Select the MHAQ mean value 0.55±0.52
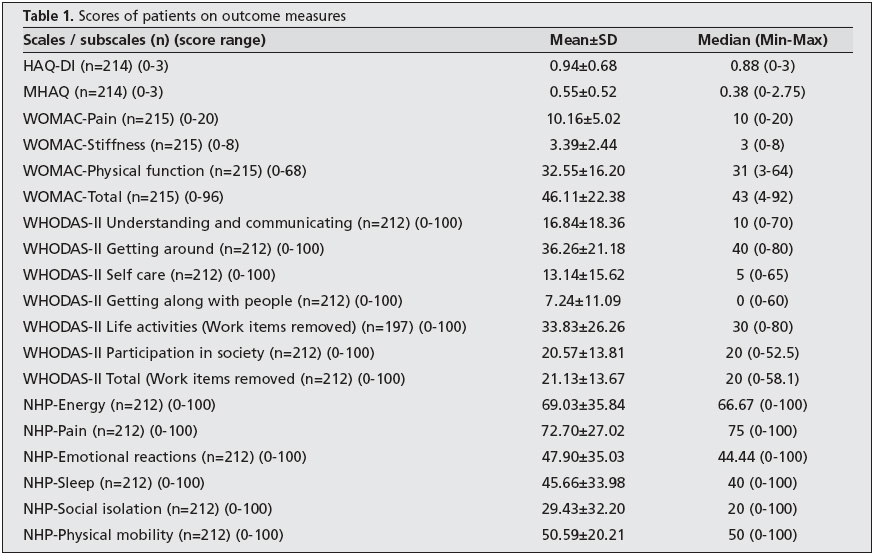The image size is (874, 555). tap(582, 92)
